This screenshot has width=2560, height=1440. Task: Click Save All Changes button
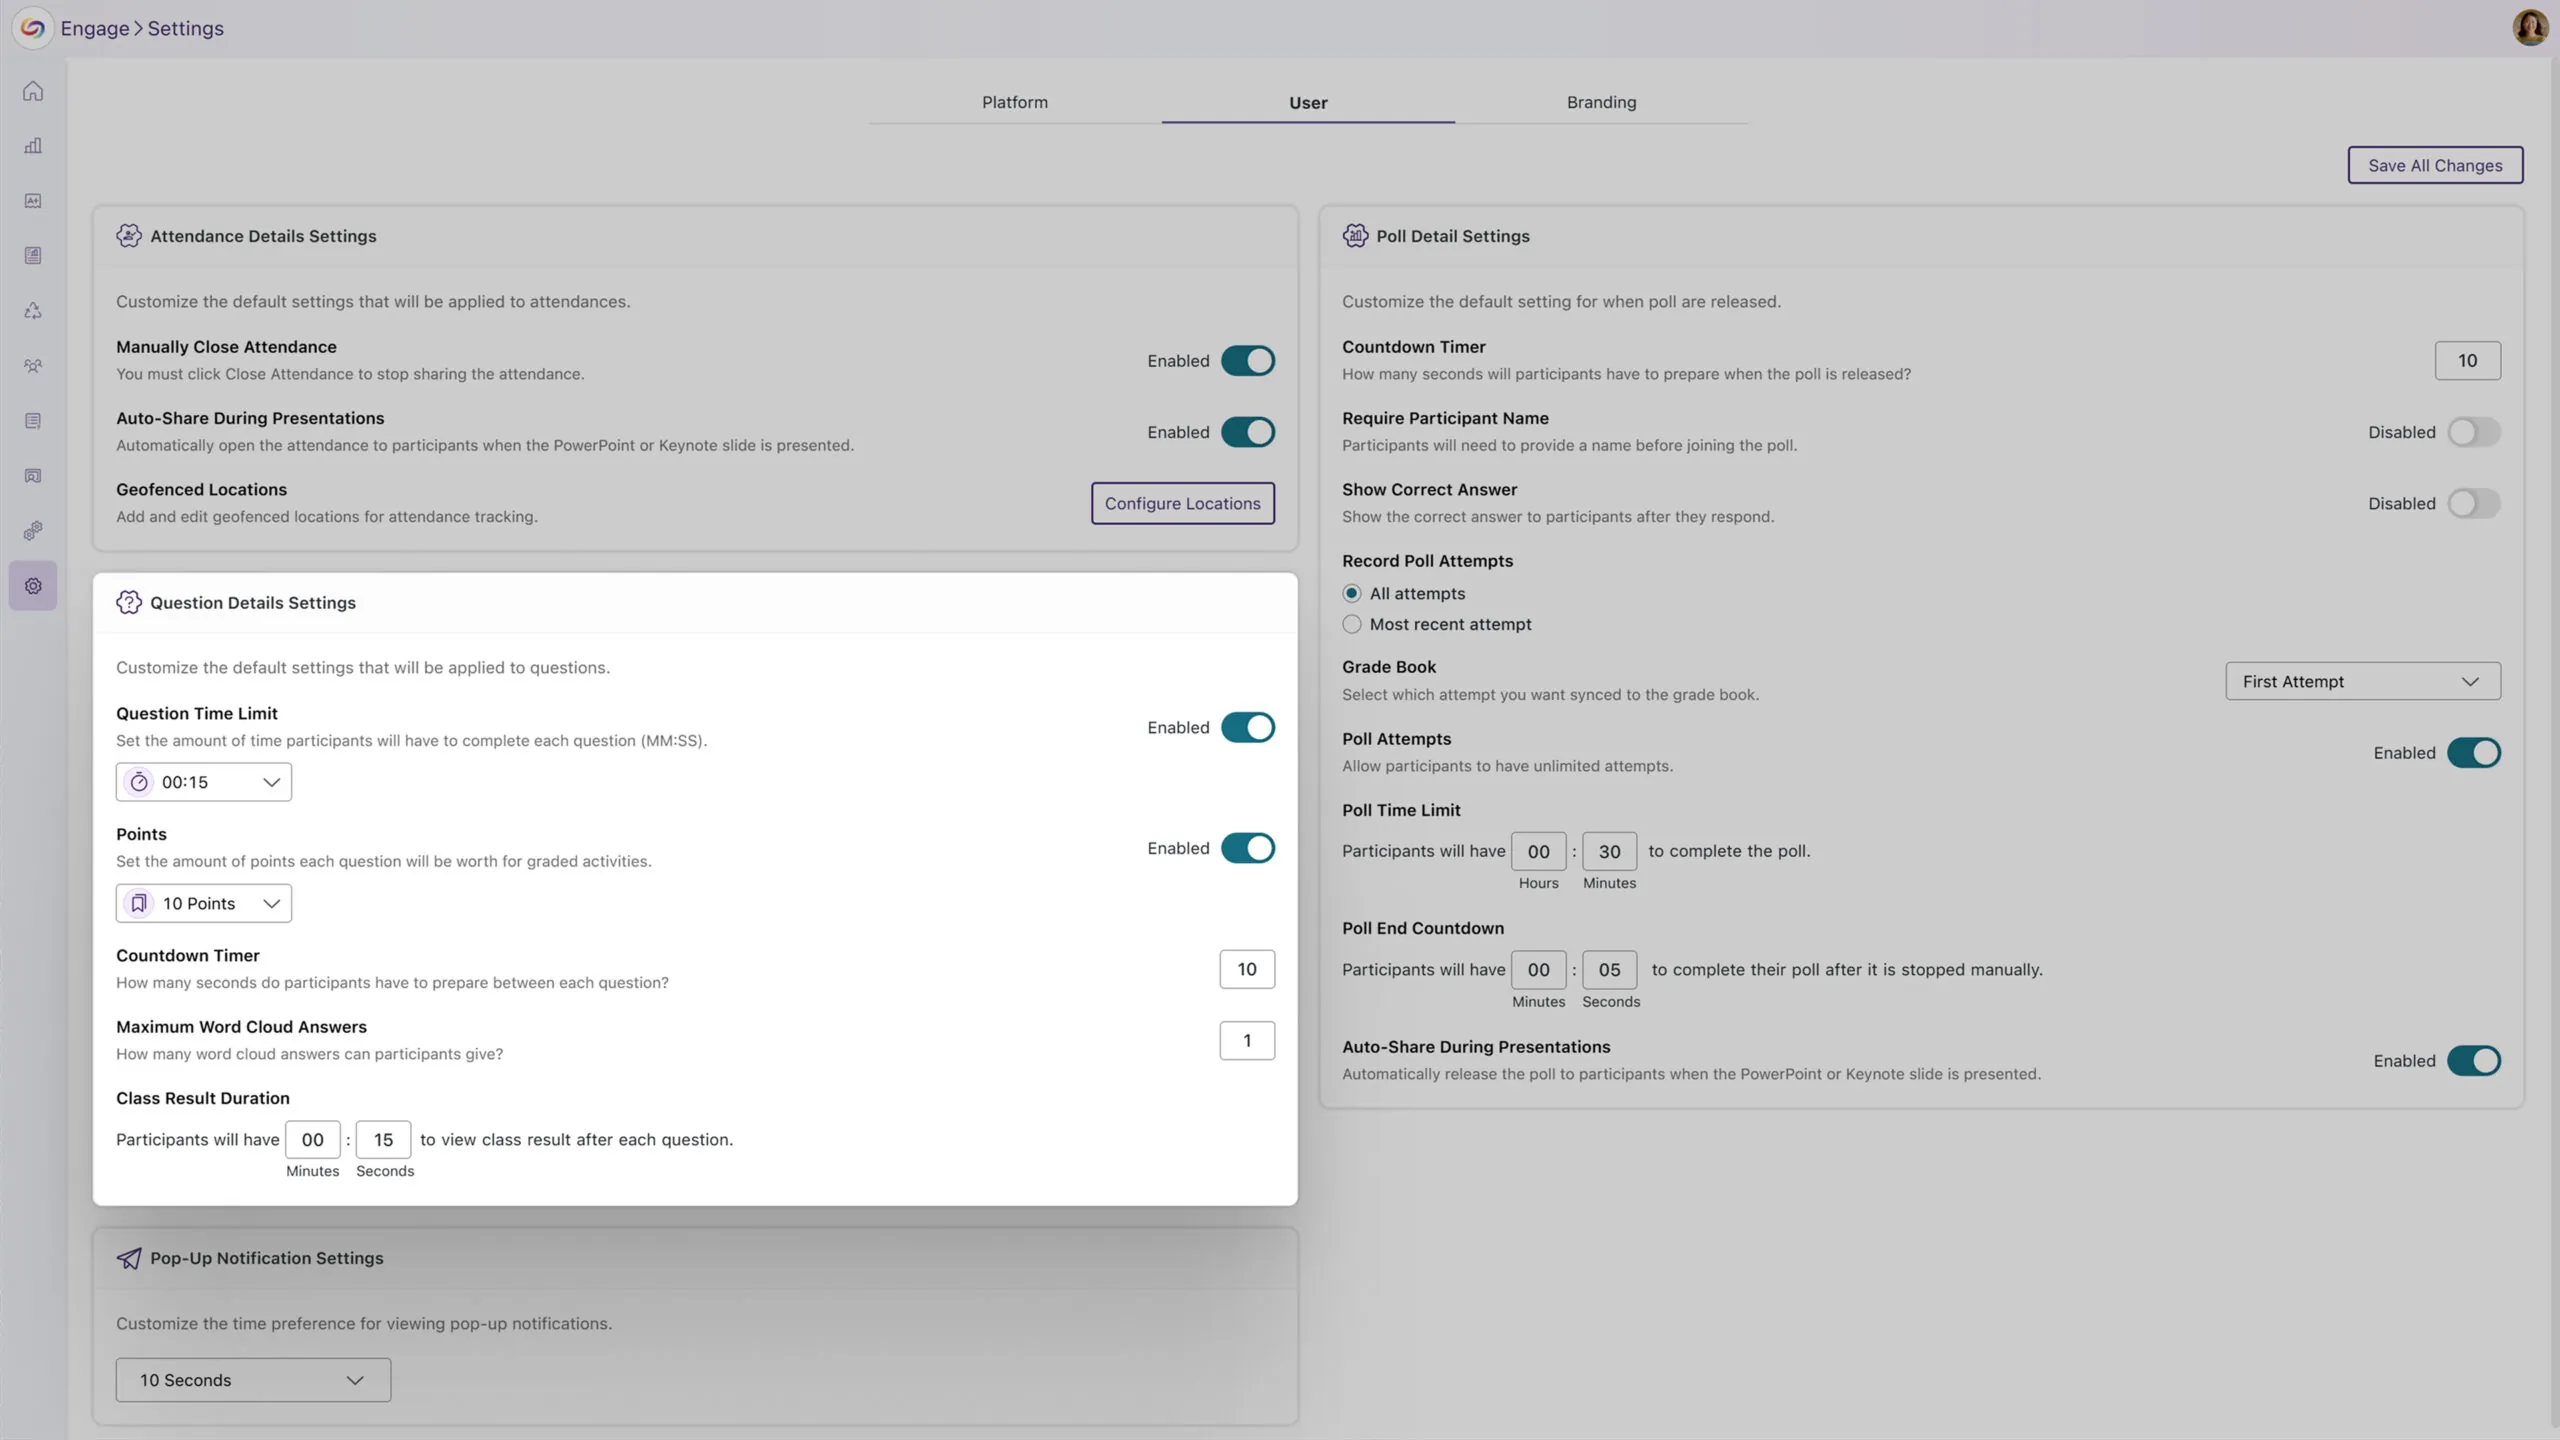tap(2434, 165)
